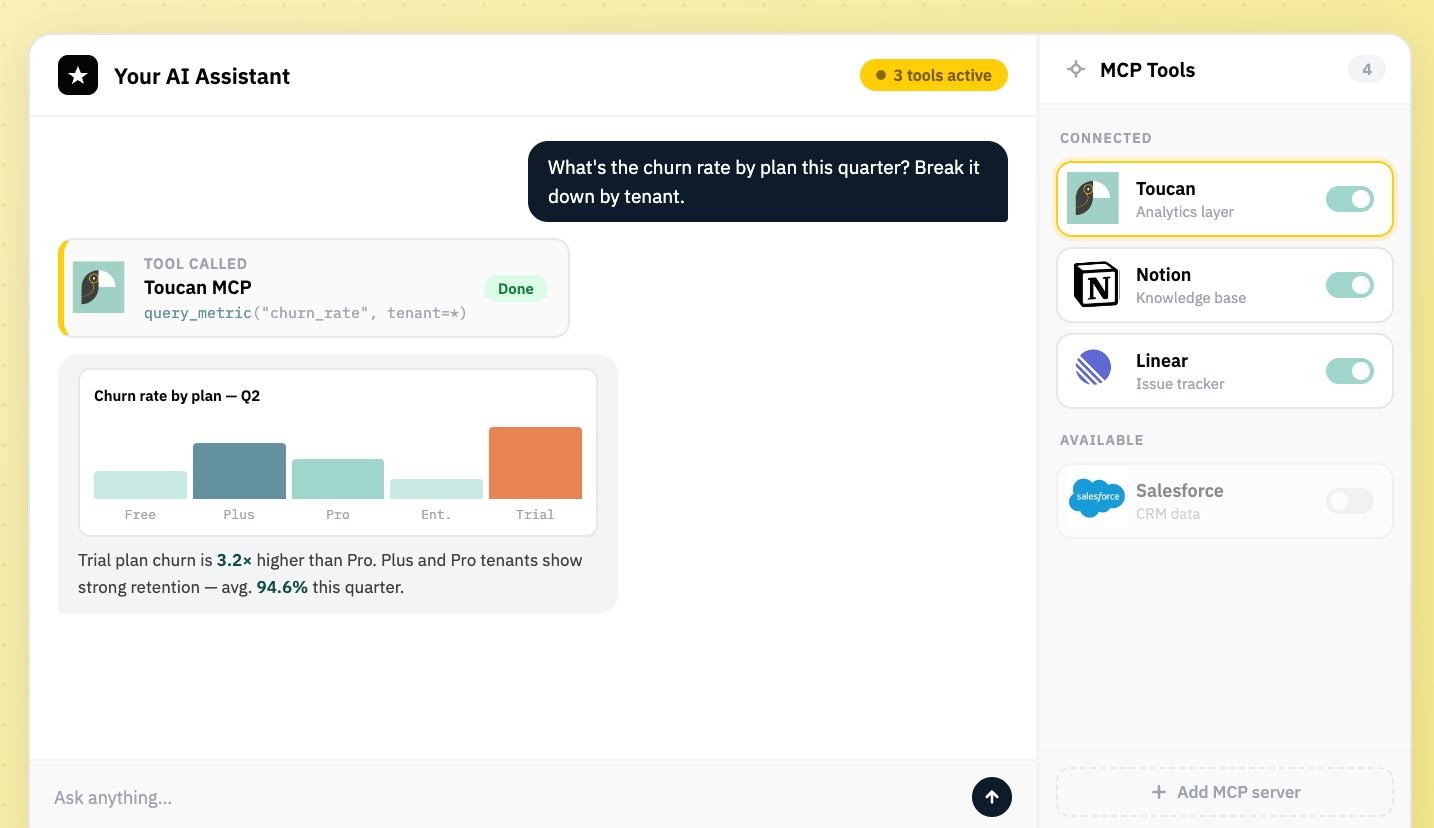Click the MCP Tools panel heading
This screenshot has height=828, width=1434.
[1148, 70]
